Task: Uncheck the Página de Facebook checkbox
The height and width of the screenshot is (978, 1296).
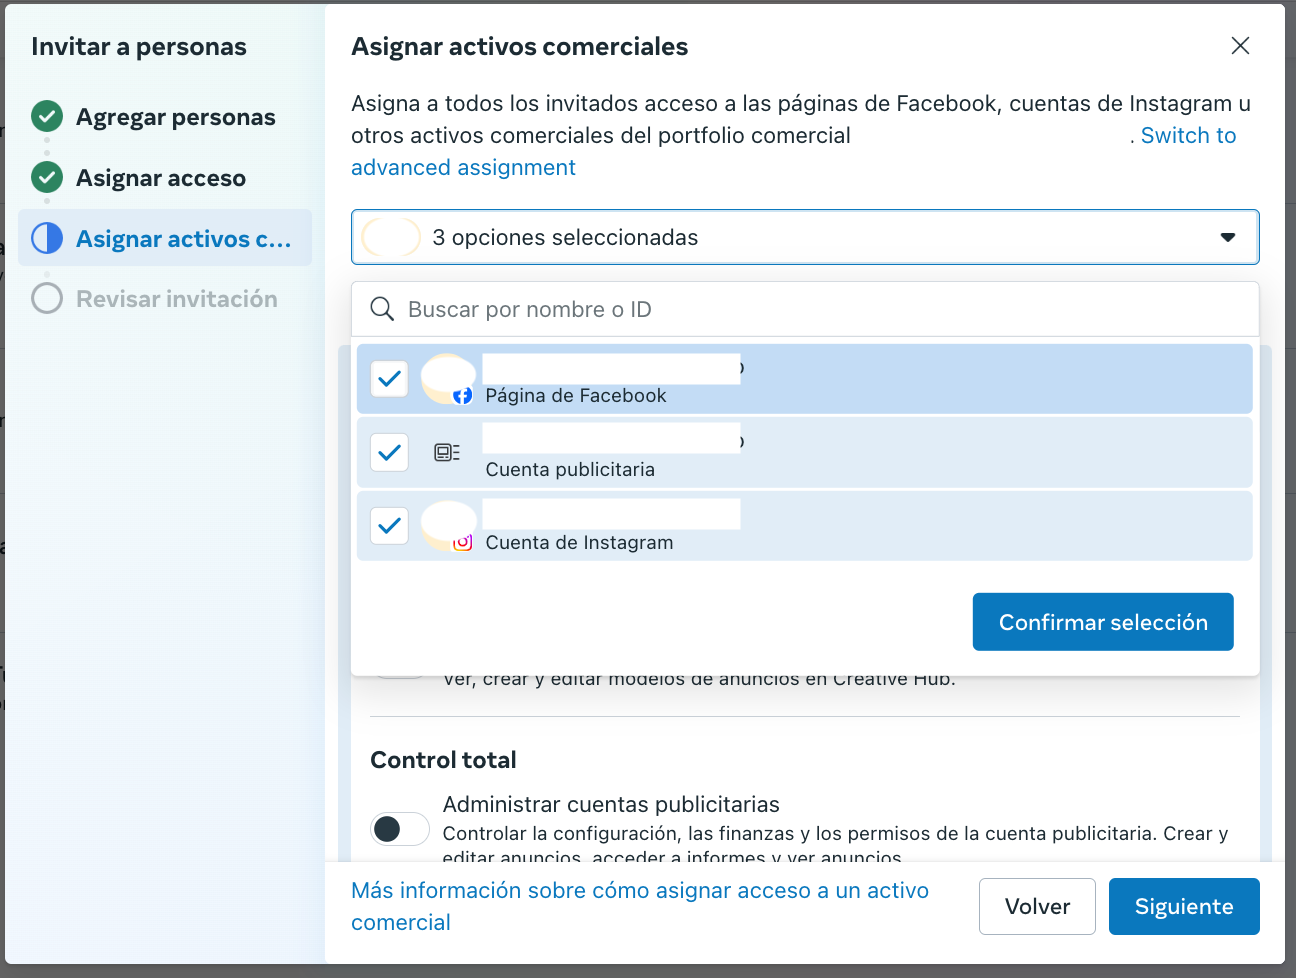Action: [x=389, y=379]
